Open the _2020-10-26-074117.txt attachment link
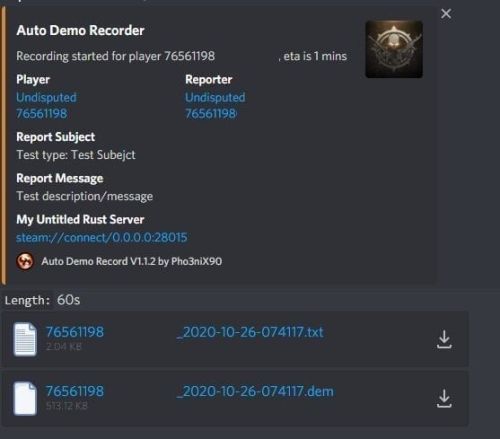Viewport: 500px width, 439px height. coord(250,332)
